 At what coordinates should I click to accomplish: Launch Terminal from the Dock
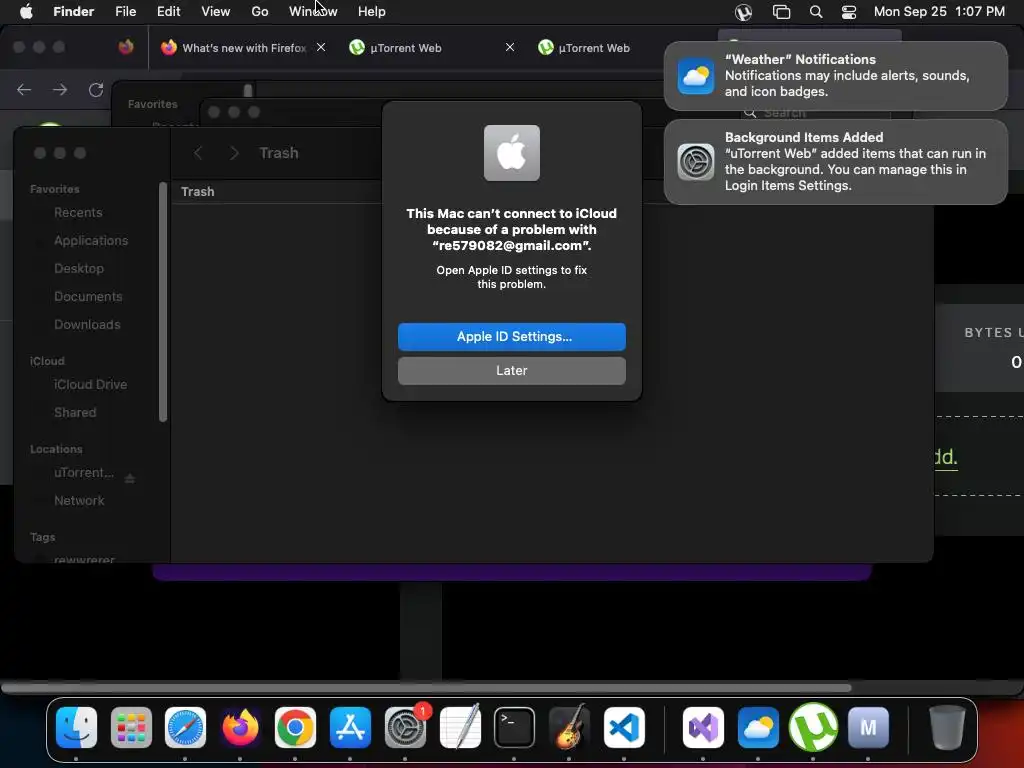[514, 727]
